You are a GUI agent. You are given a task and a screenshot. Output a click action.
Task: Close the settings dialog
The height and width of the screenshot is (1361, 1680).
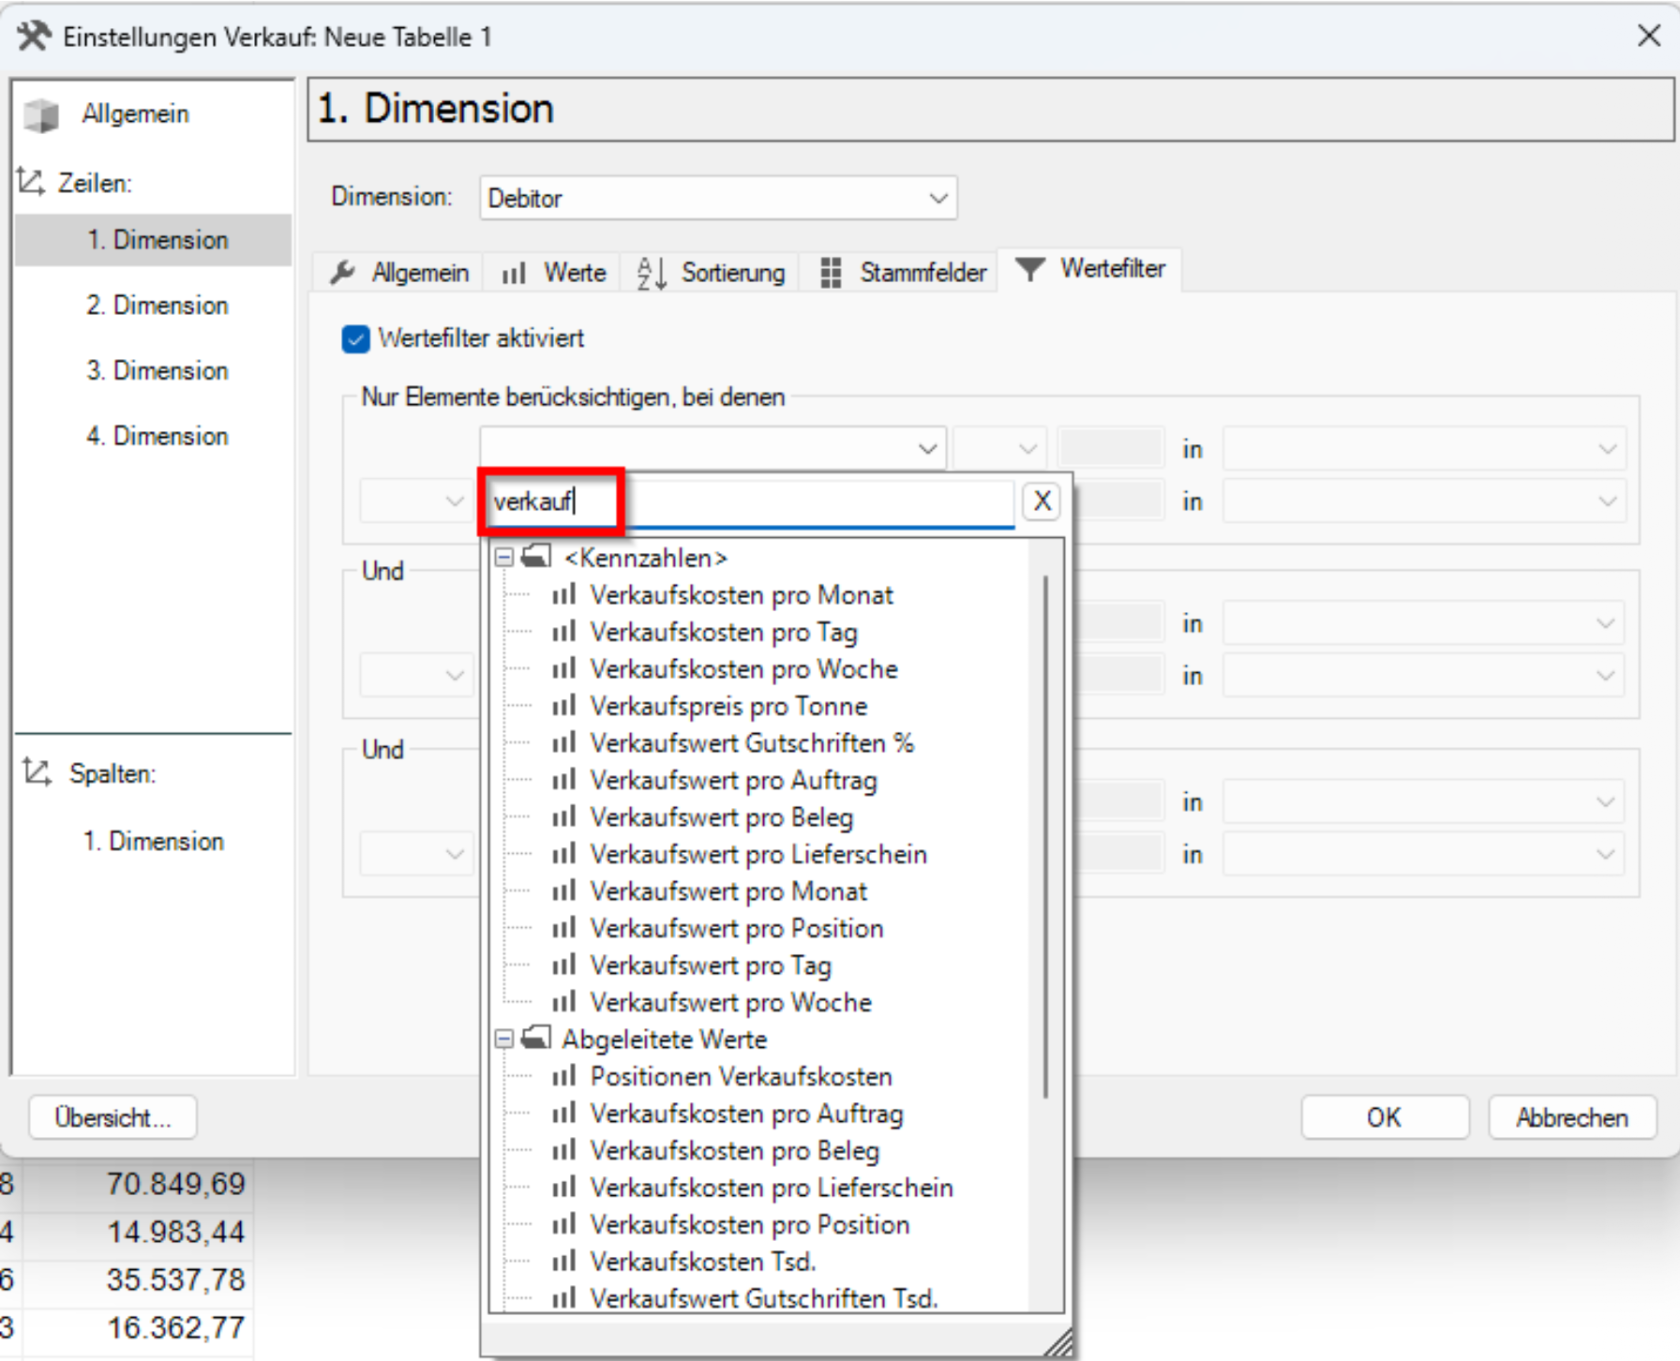coord(1649,36)
